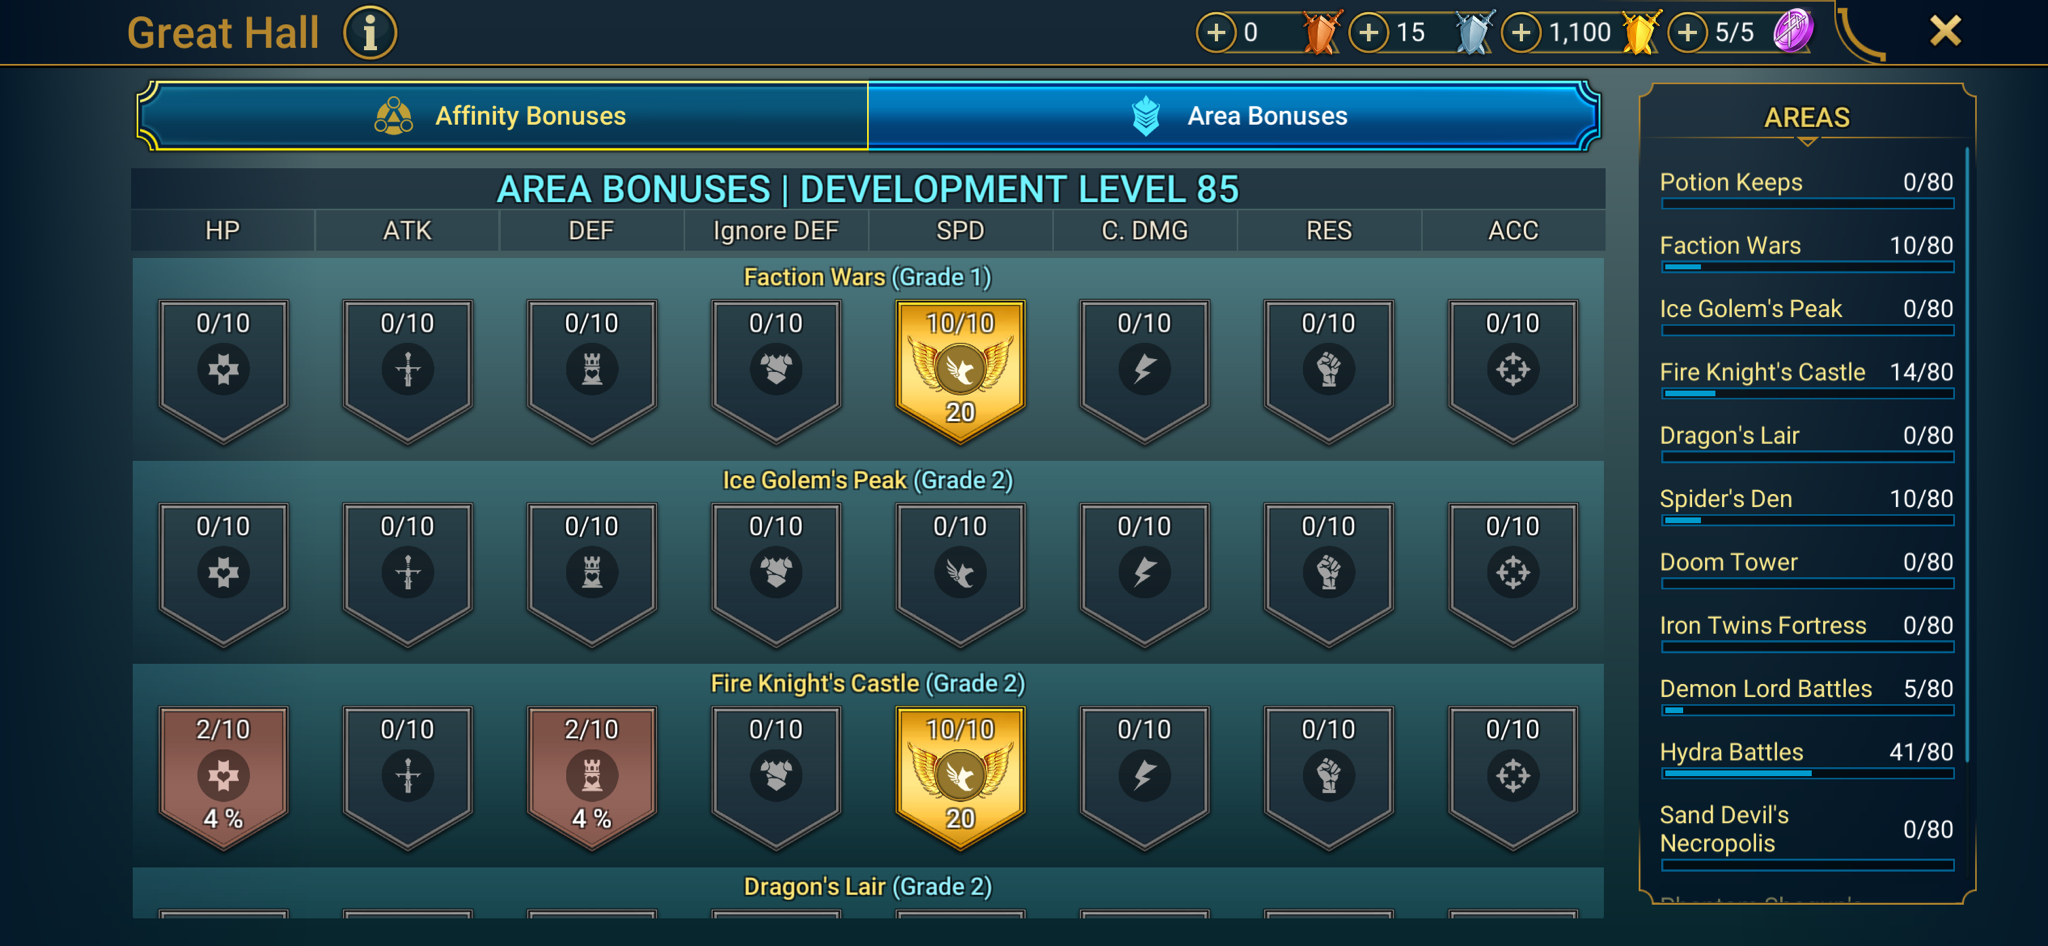Add gold medals with the plus button
Image resolution: width=2048 pixels, height=946 pixels.
pyautogui.click(x=1521, y=33)
